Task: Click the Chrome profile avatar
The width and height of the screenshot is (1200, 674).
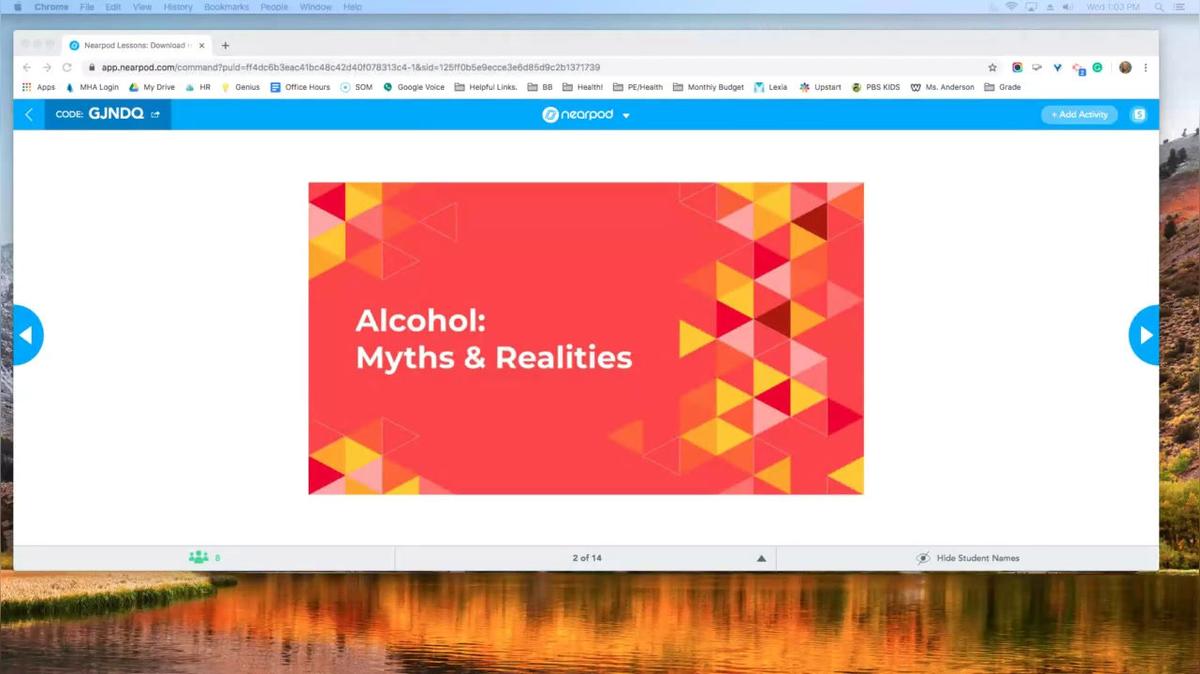Action: pos(1125,68)
